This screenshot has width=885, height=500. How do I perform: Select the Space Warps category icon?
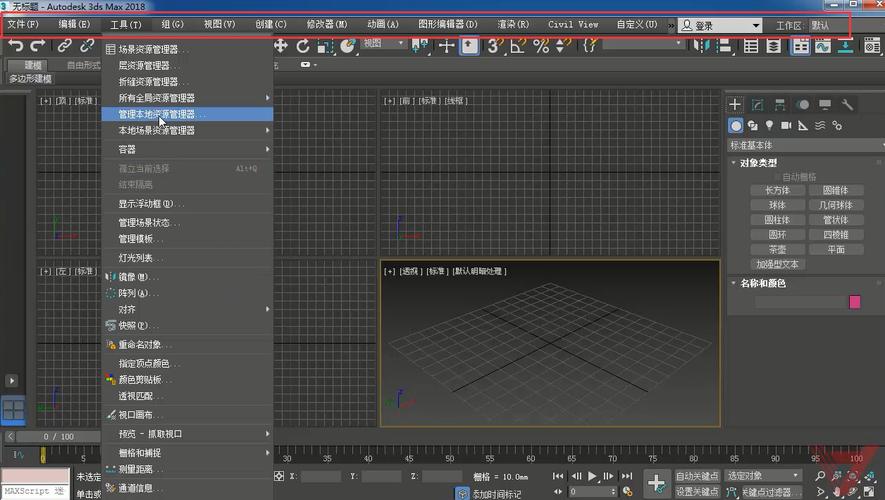point(820,125)
